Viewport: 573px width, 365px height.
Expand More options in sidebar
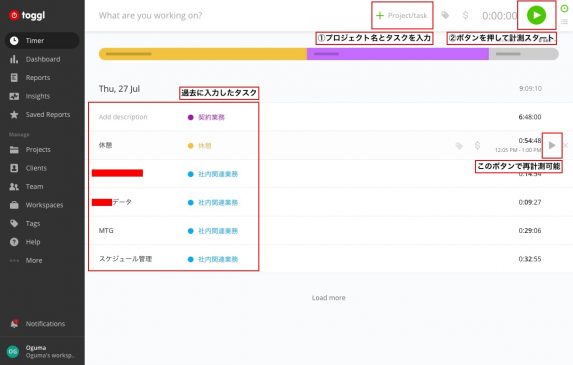click(x=34, y=260)
